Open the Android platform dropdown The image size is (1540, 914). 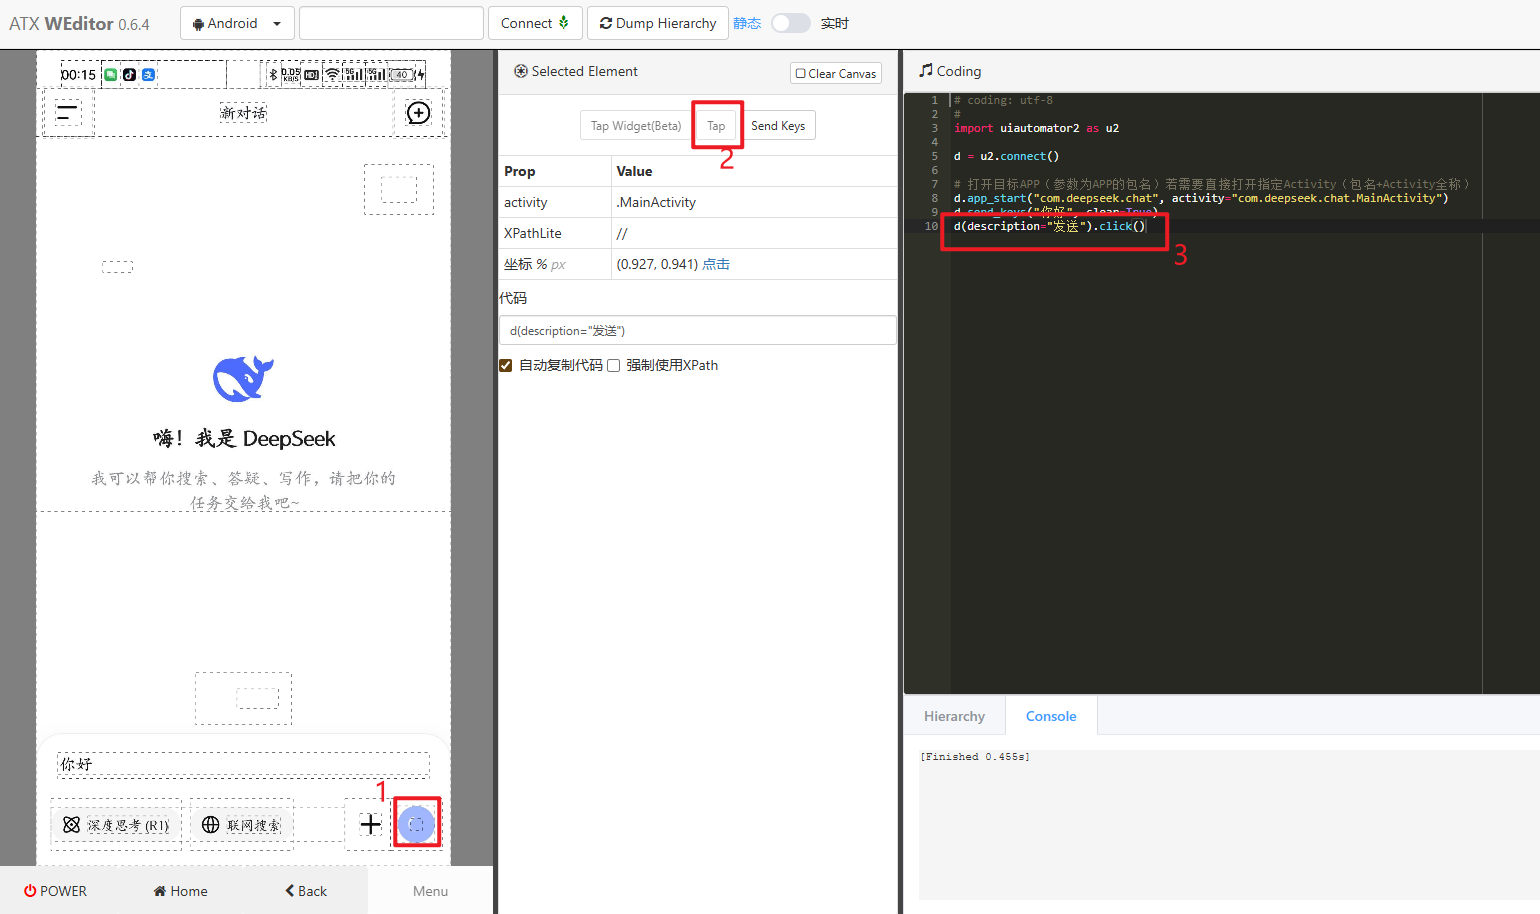(237, 23)
